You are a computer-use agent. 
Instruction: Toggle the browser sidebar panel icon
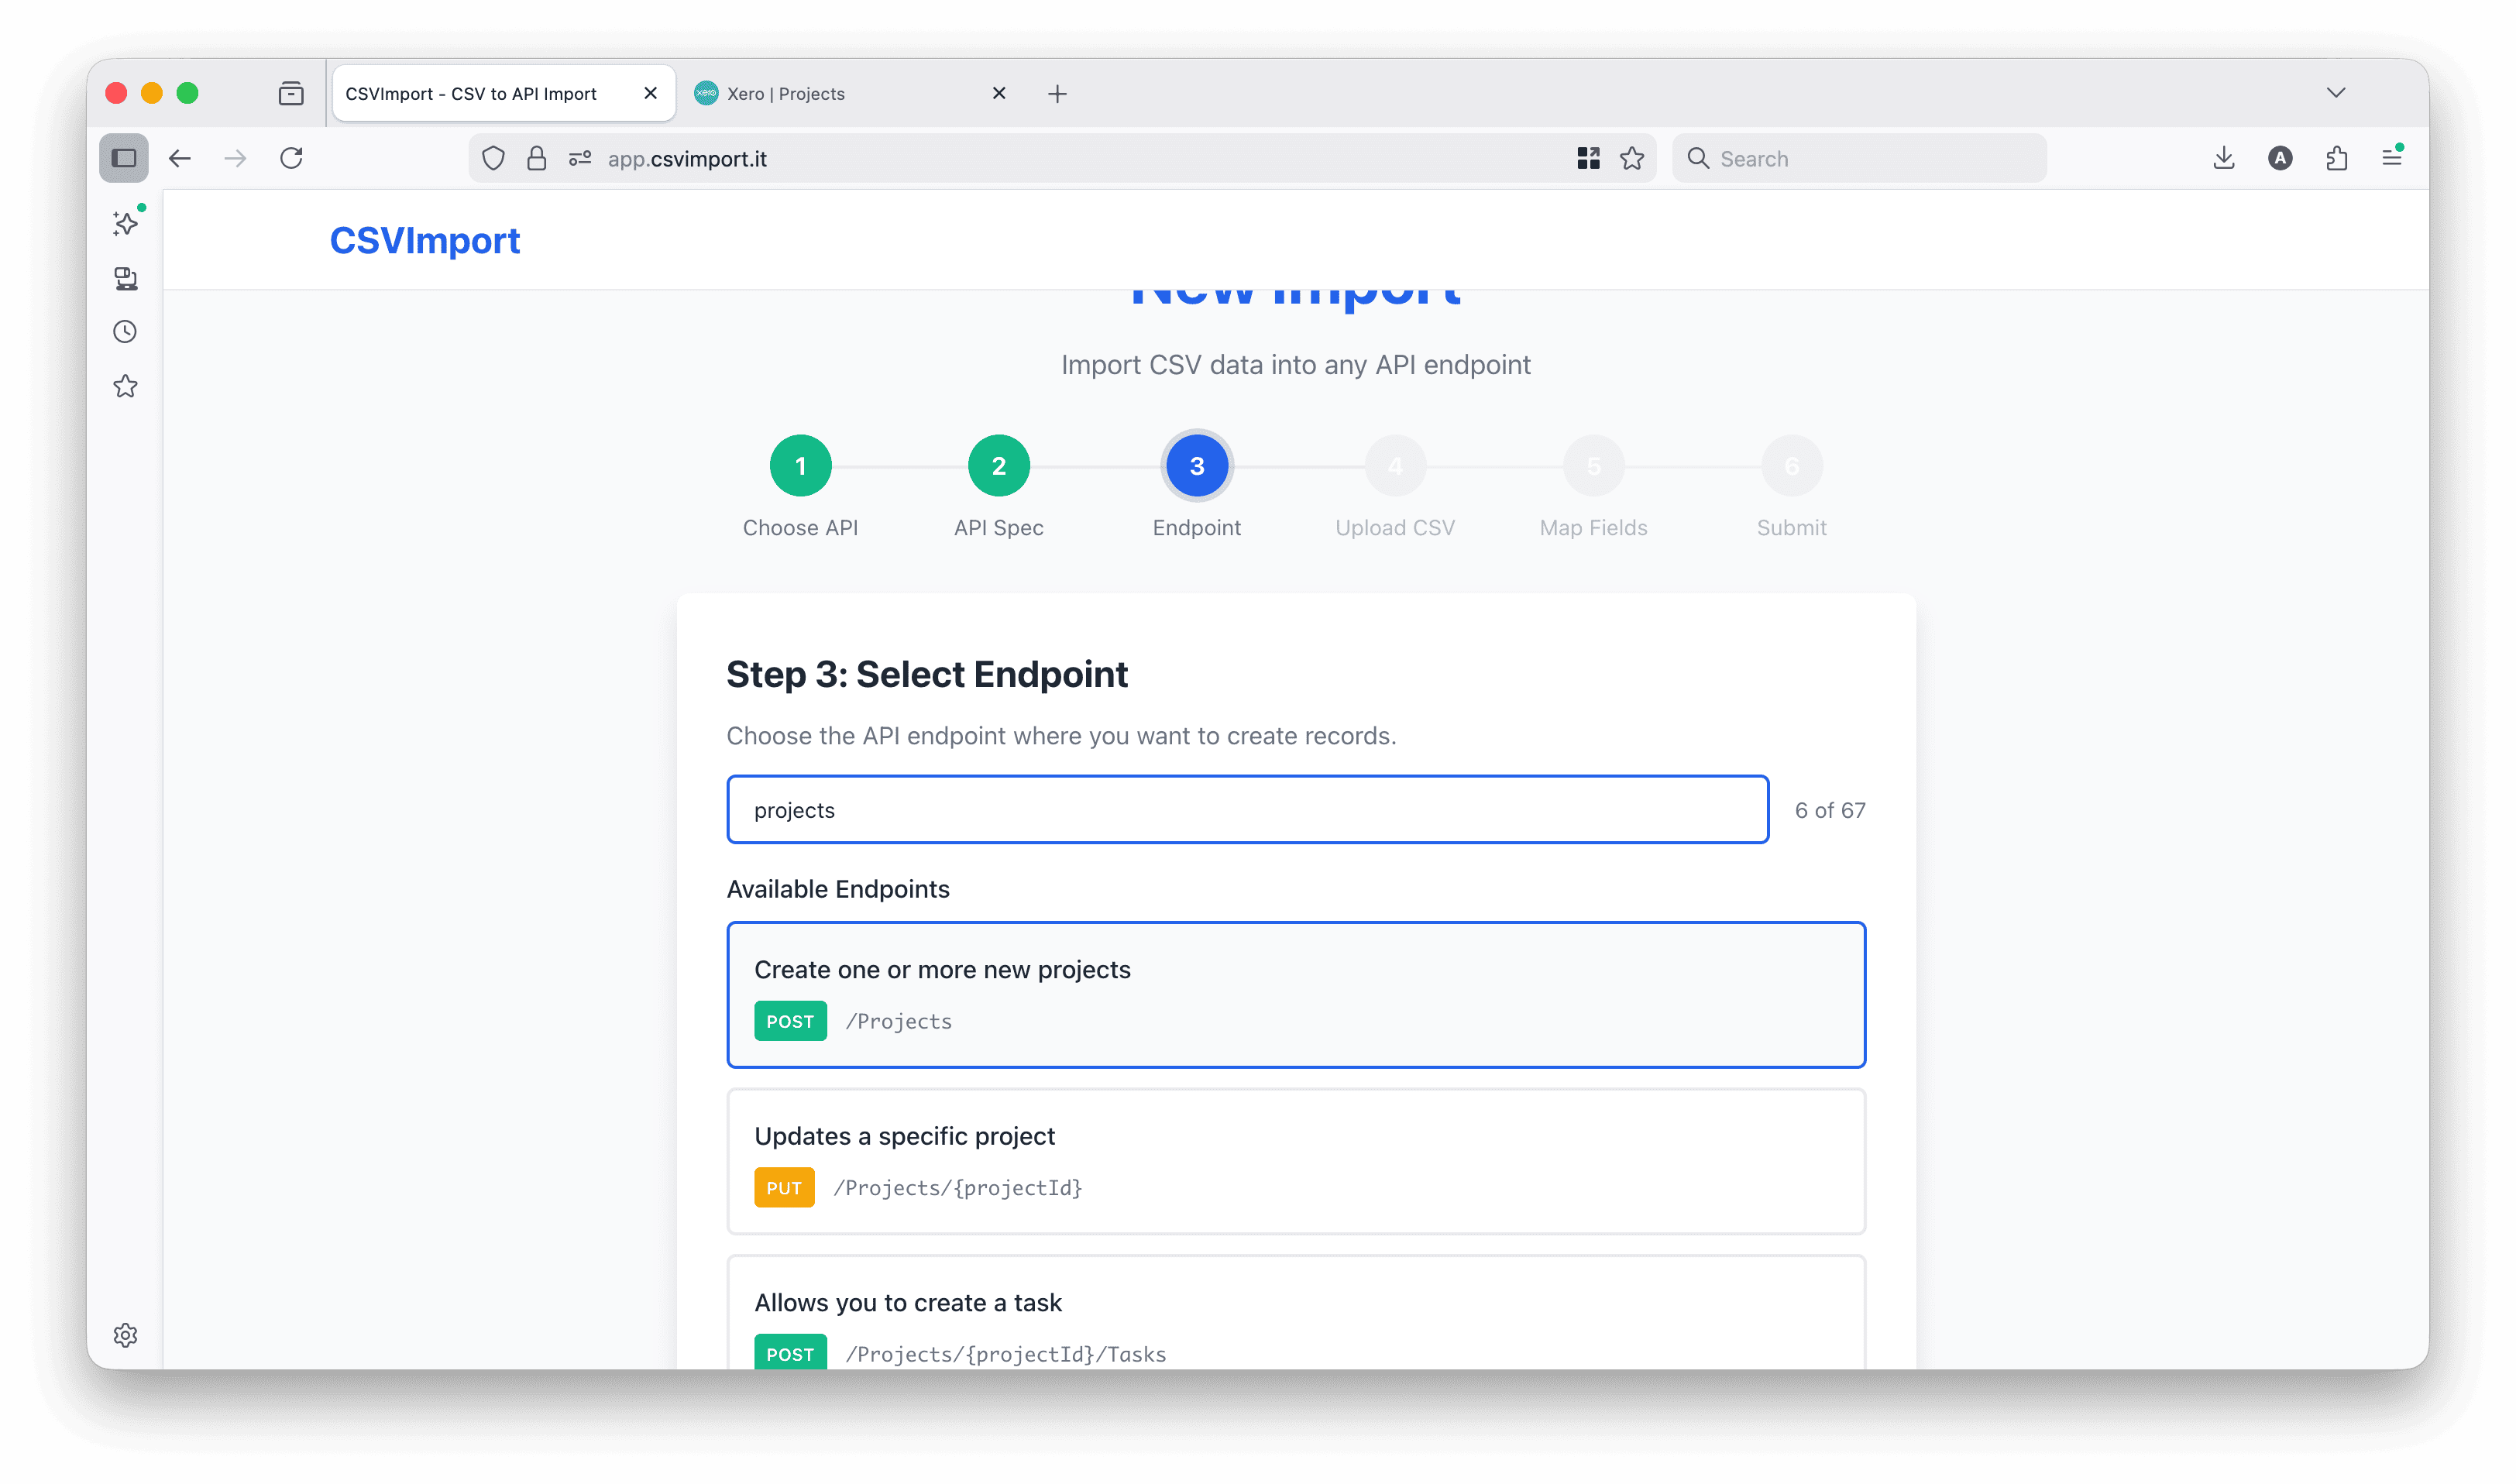pos(124,158)
